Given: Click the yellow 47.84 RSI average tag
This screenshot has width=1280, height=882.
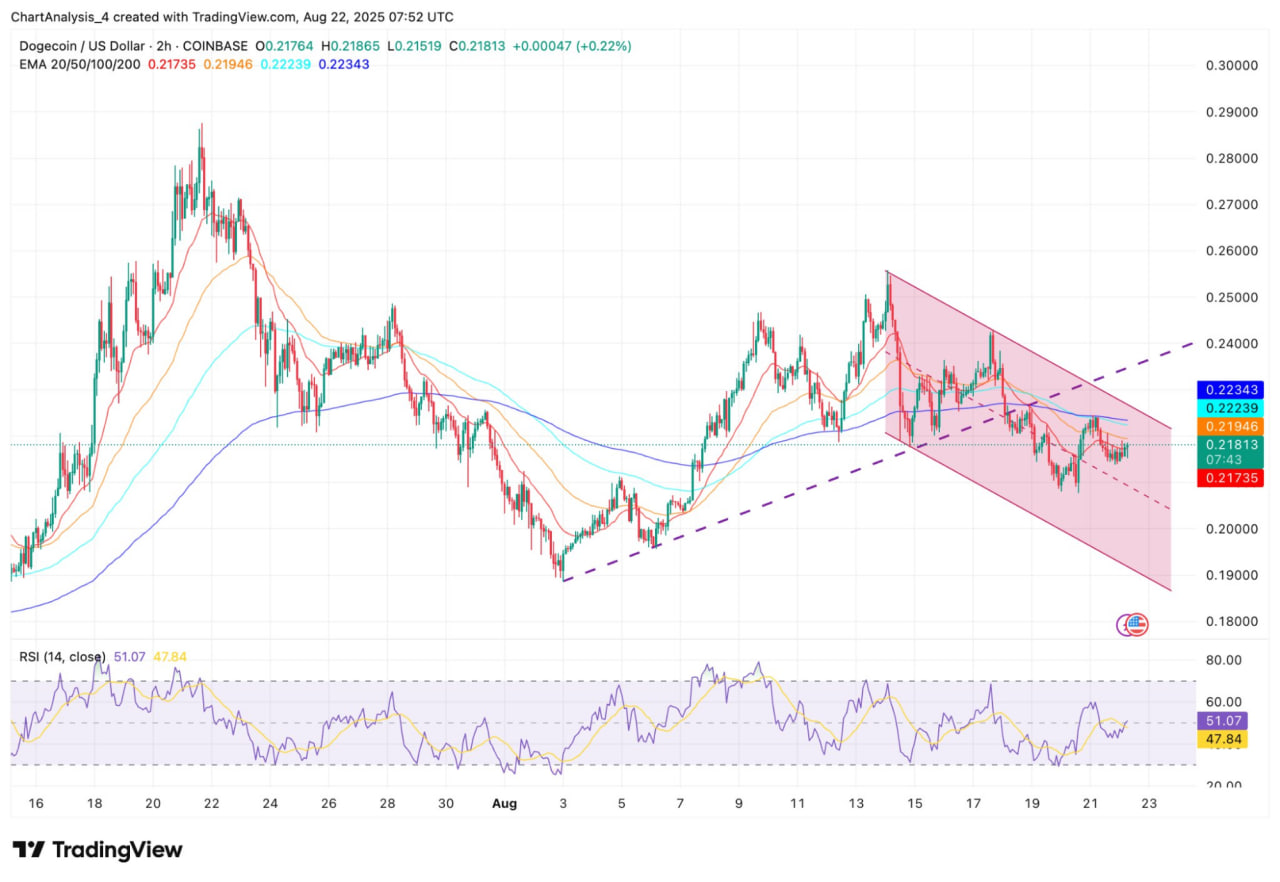Looking at the screenshot, I should click(1224, 740).
